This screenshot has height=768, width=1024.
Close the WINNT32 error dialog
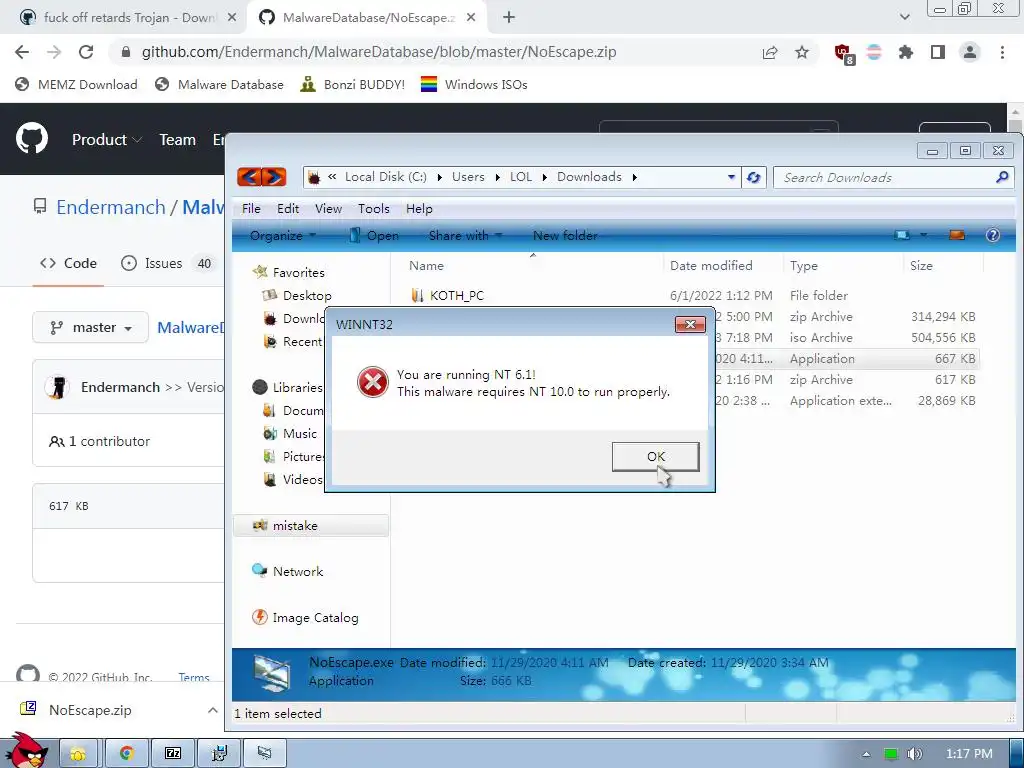[x=690, y=325]
